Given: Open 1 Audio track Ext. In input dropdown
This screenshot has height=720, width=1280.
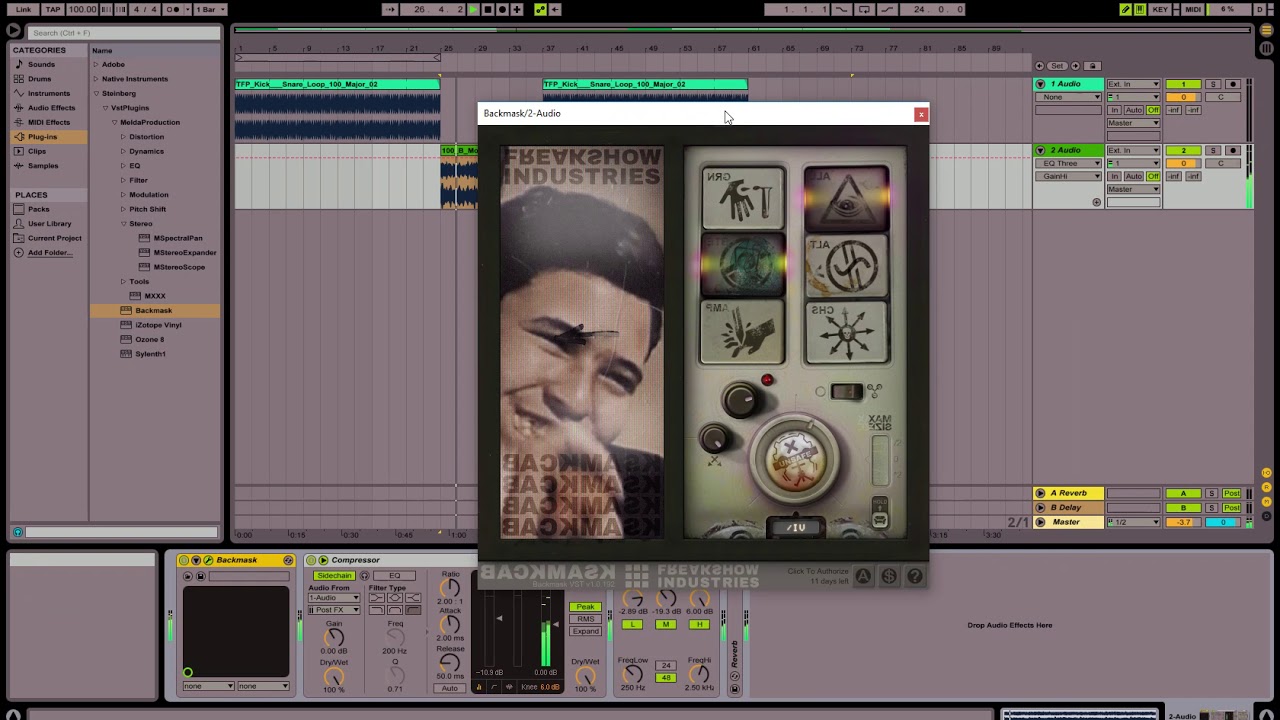Looking at the screenshot, I should (1133, 84).
